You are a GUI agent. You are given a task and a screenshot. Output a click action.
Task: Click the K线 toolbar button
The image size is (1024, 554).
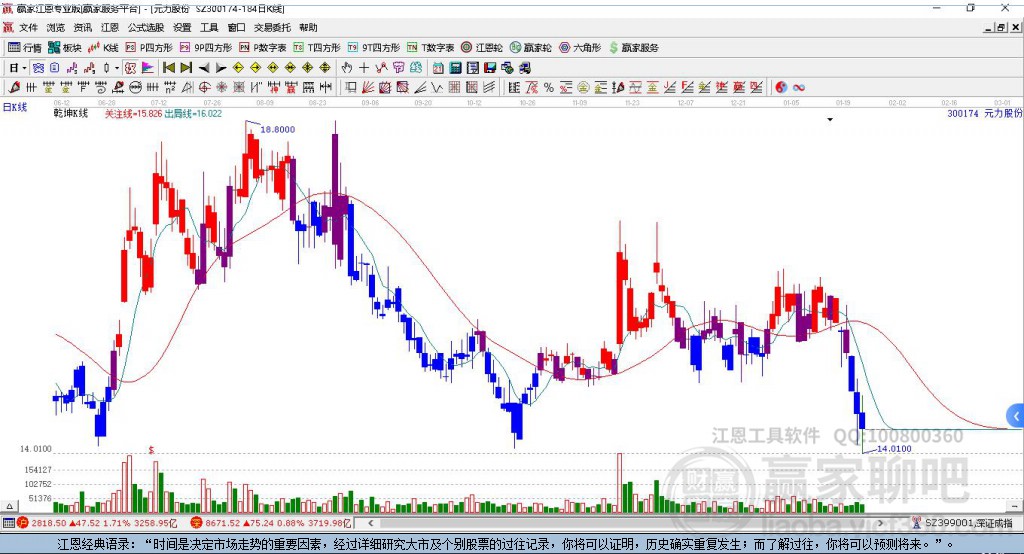pyautogui.click(x=103, y=48)
